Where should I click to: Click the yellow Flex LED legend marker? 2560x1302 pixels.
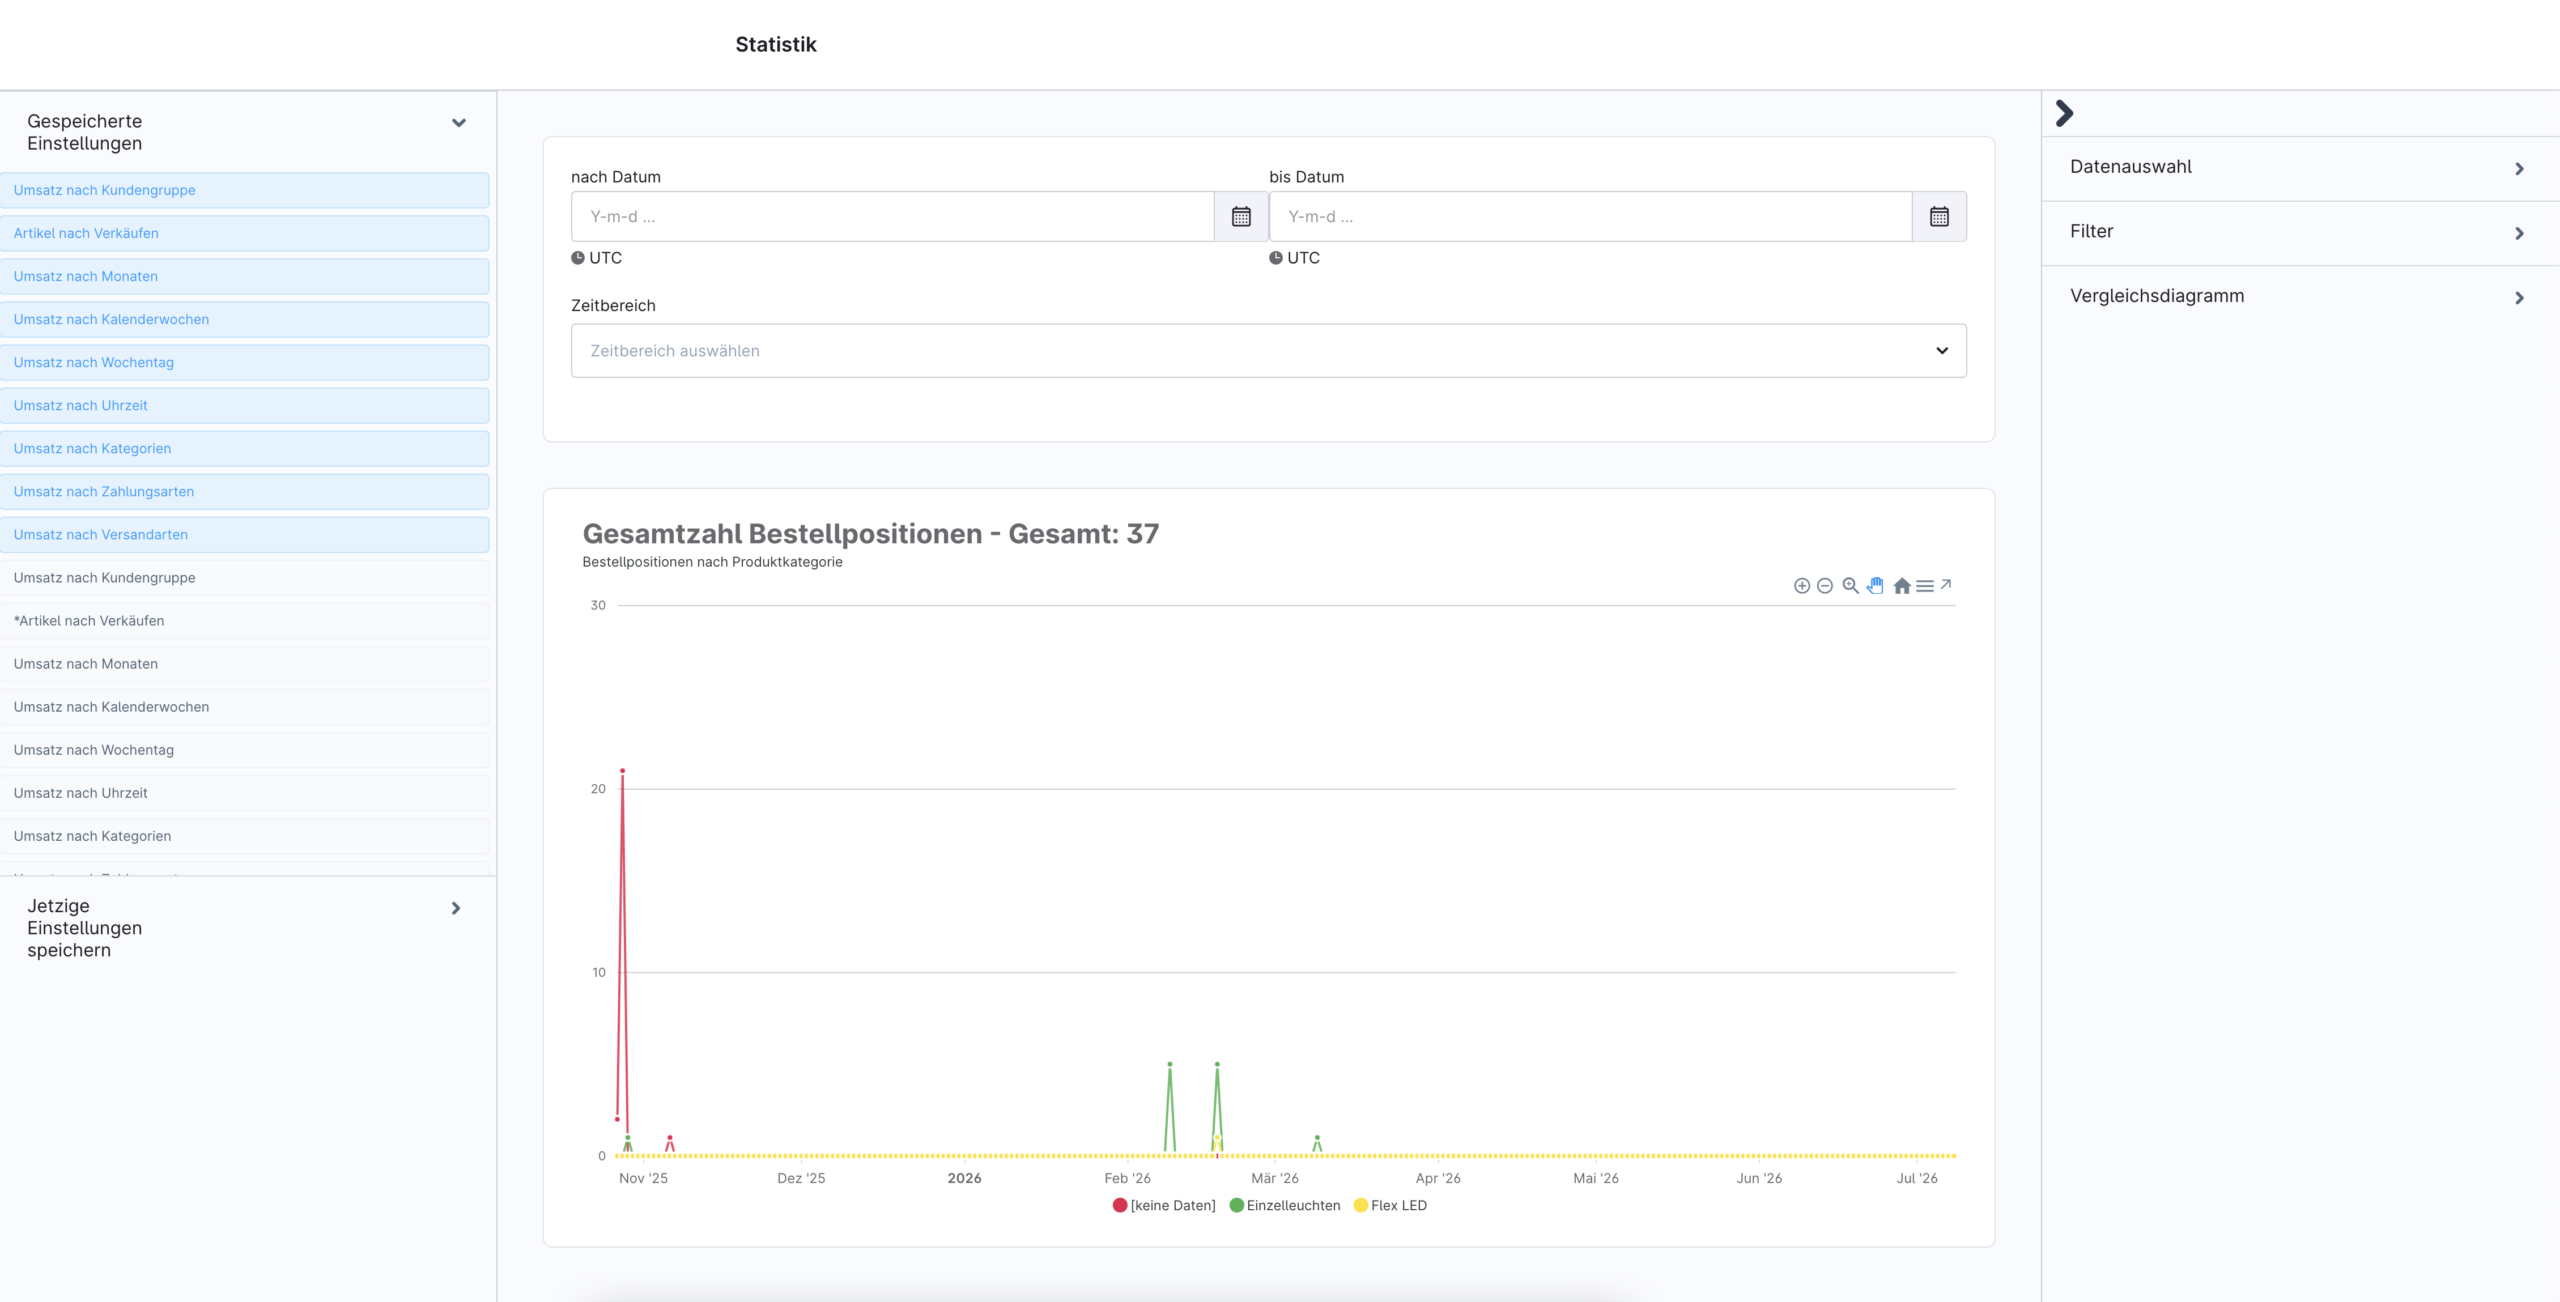point(1361,1206)
